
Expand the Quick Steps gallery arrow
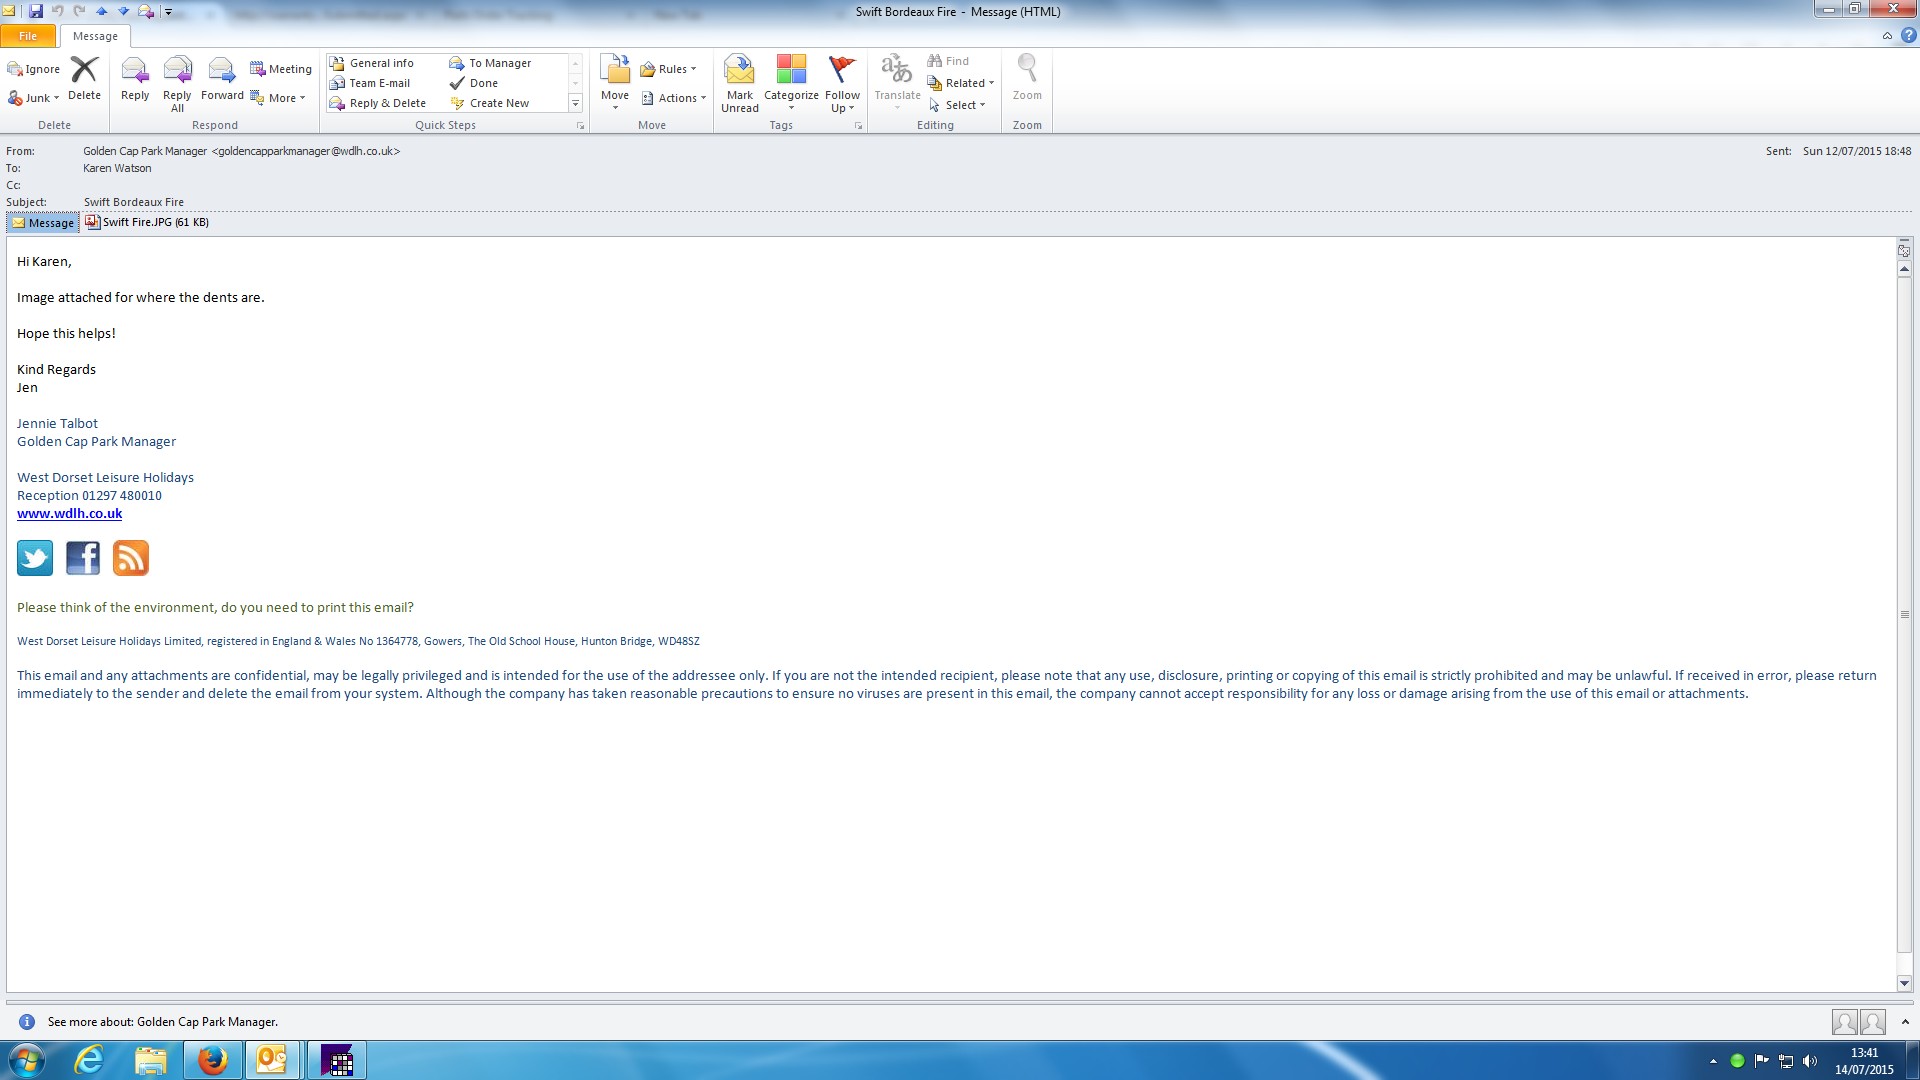click(x=575, y=104)
